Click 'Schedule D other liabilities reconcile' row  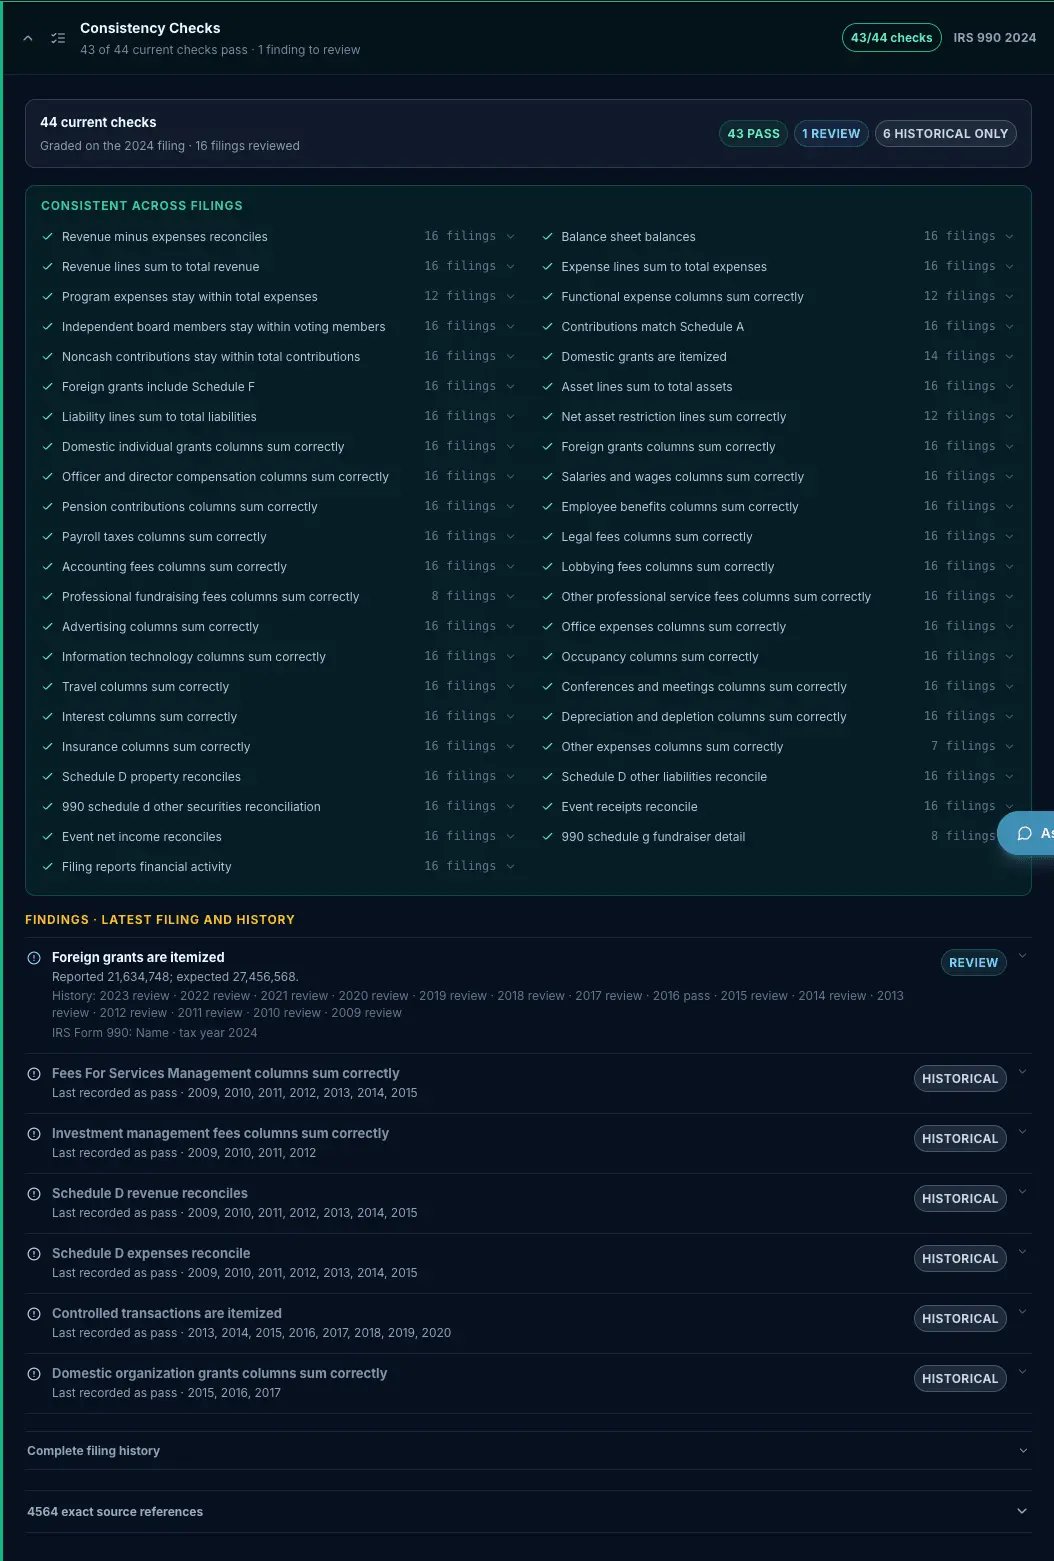tap(778, 777)
